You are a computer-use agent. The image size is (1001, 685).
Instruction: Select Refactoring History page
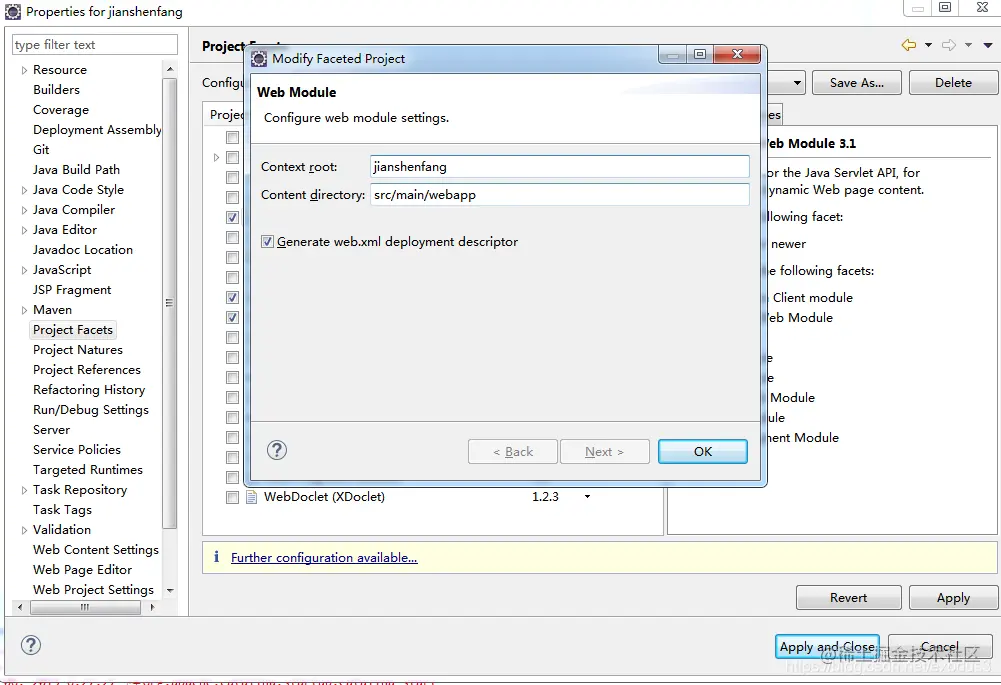pyautogui.click(x=89, y=389)
